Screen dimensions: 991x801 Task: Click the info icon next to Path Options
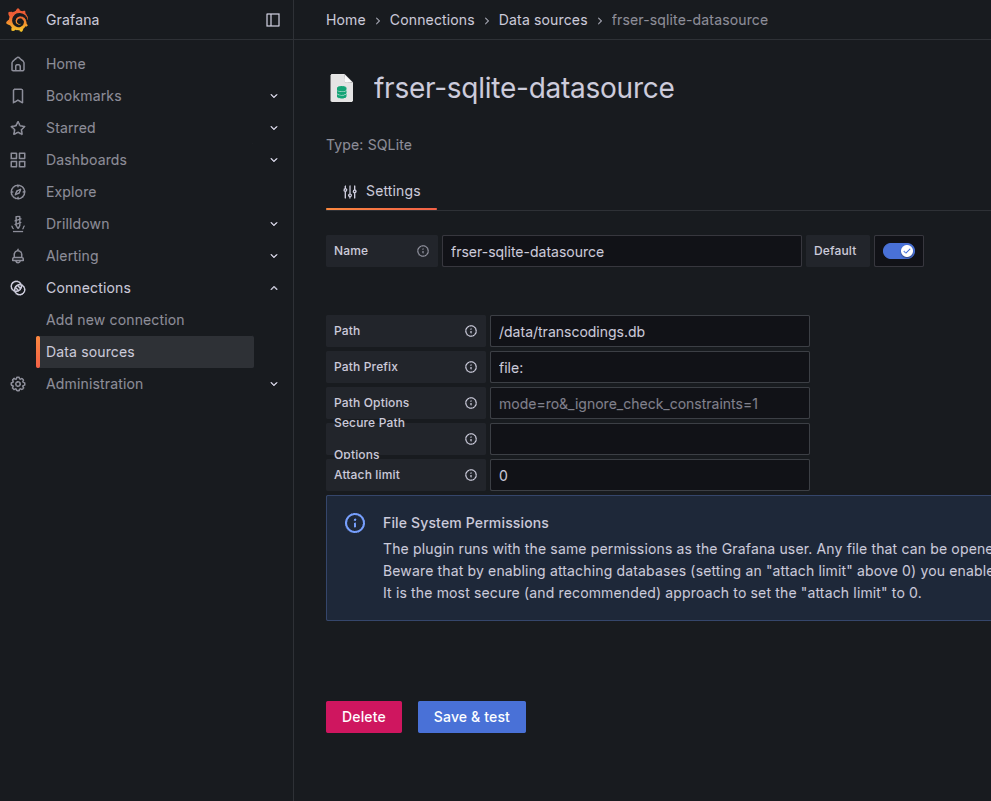tap(471, 403)
